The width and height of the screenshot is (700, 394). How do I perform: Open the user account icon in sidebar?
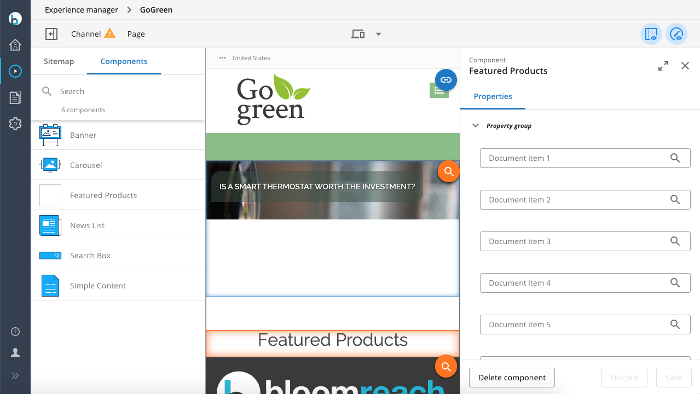[15, 353]
